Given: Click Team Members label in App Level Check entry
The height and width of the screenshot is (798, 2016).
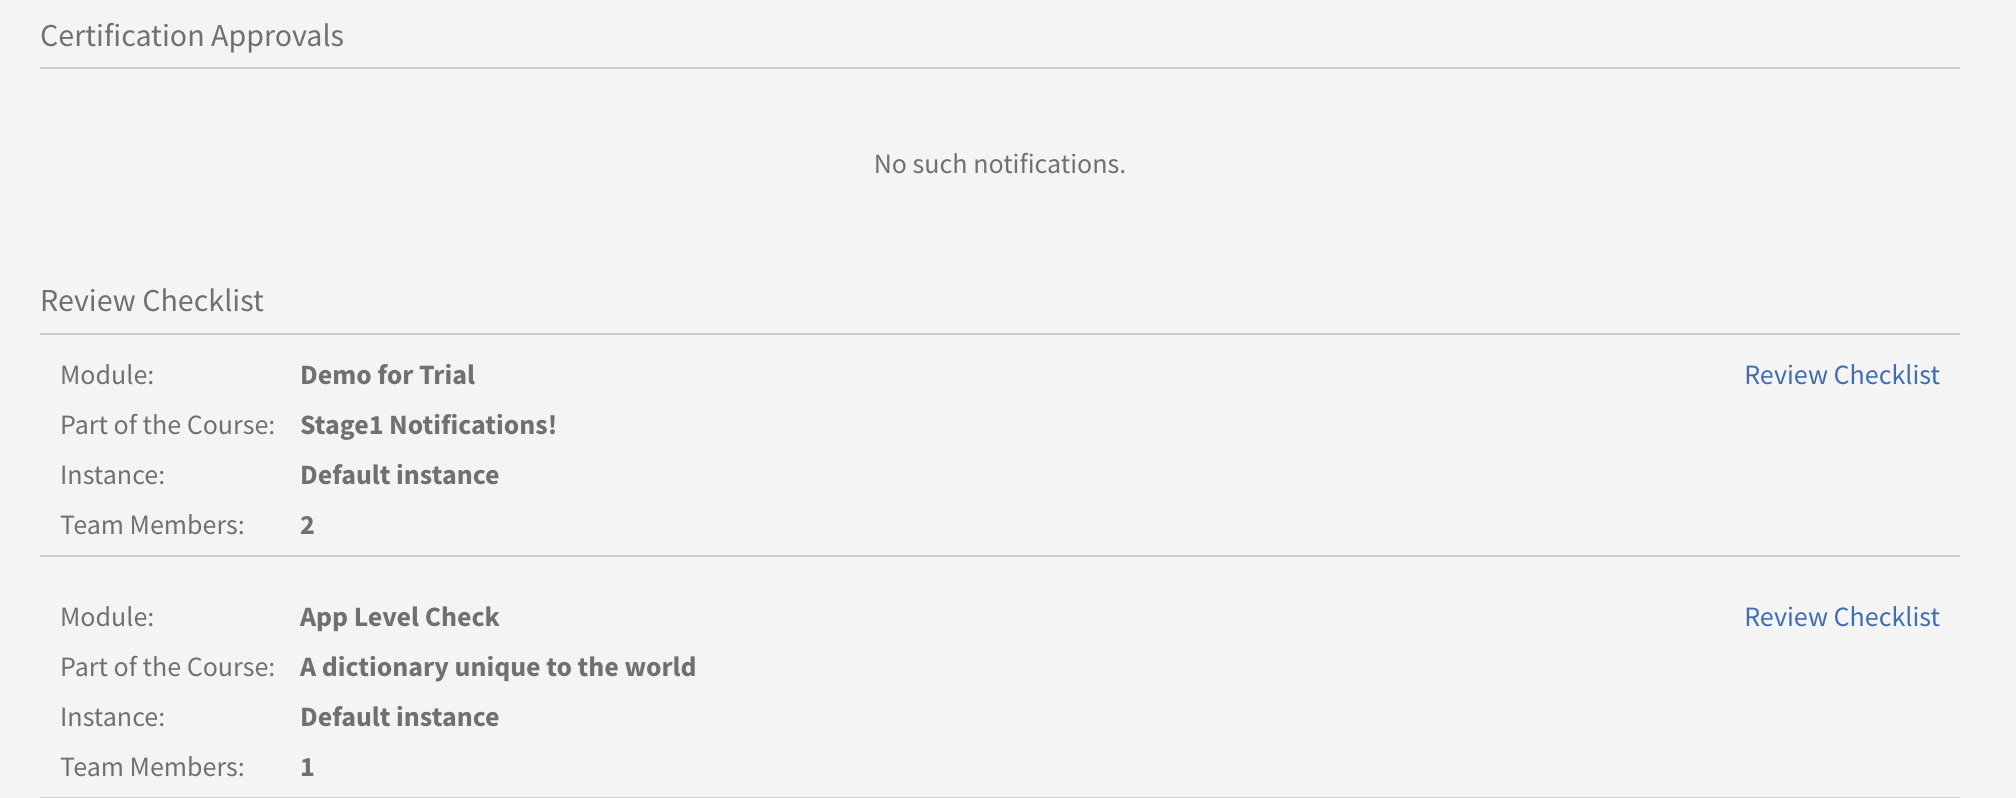Looking at the screenshot, I should (152, 767).
